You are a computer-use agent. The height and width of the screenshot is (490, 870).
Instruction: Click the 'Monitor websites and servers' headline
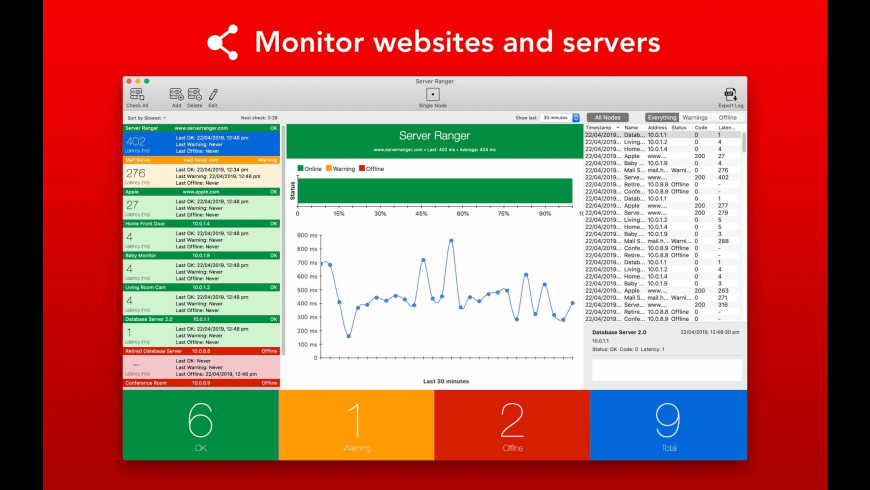(457, 42)
